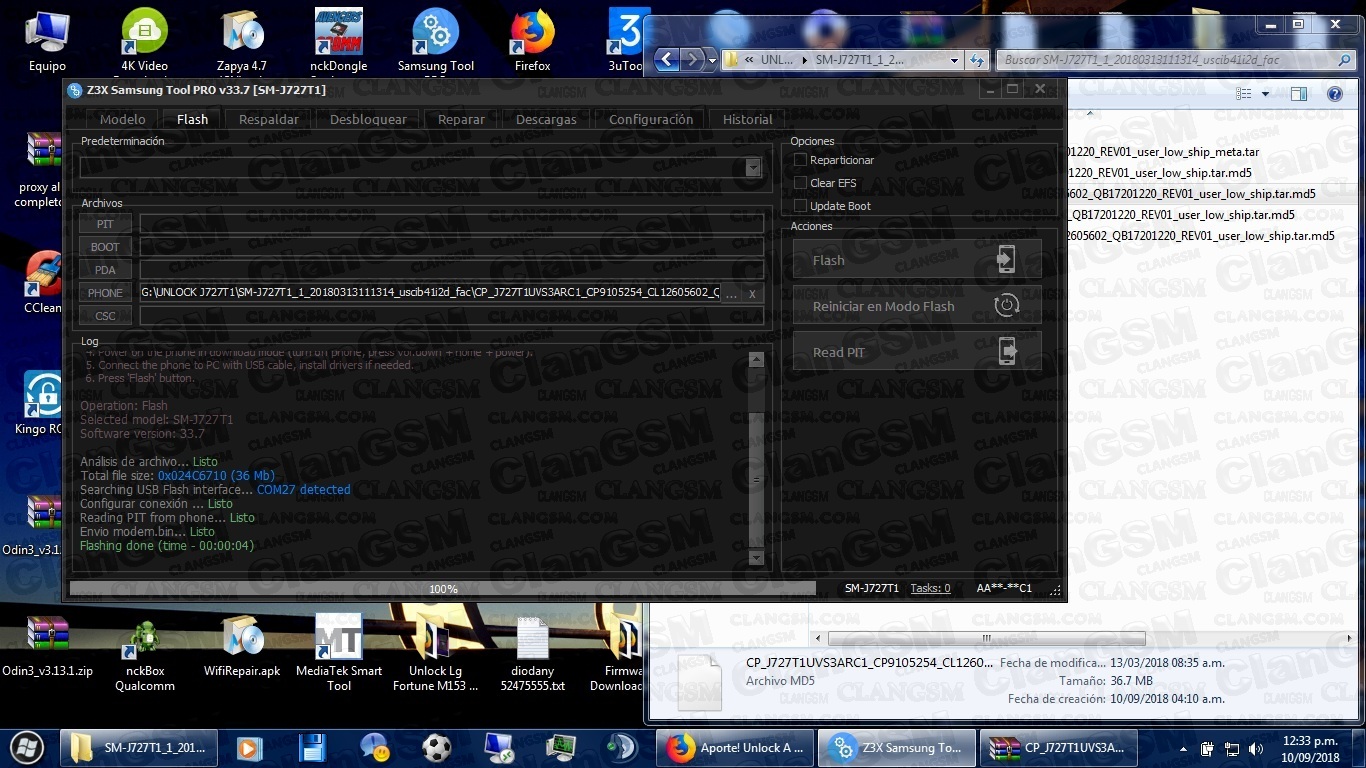
Task: Click the PDA file path field
Action: point(451,270)
